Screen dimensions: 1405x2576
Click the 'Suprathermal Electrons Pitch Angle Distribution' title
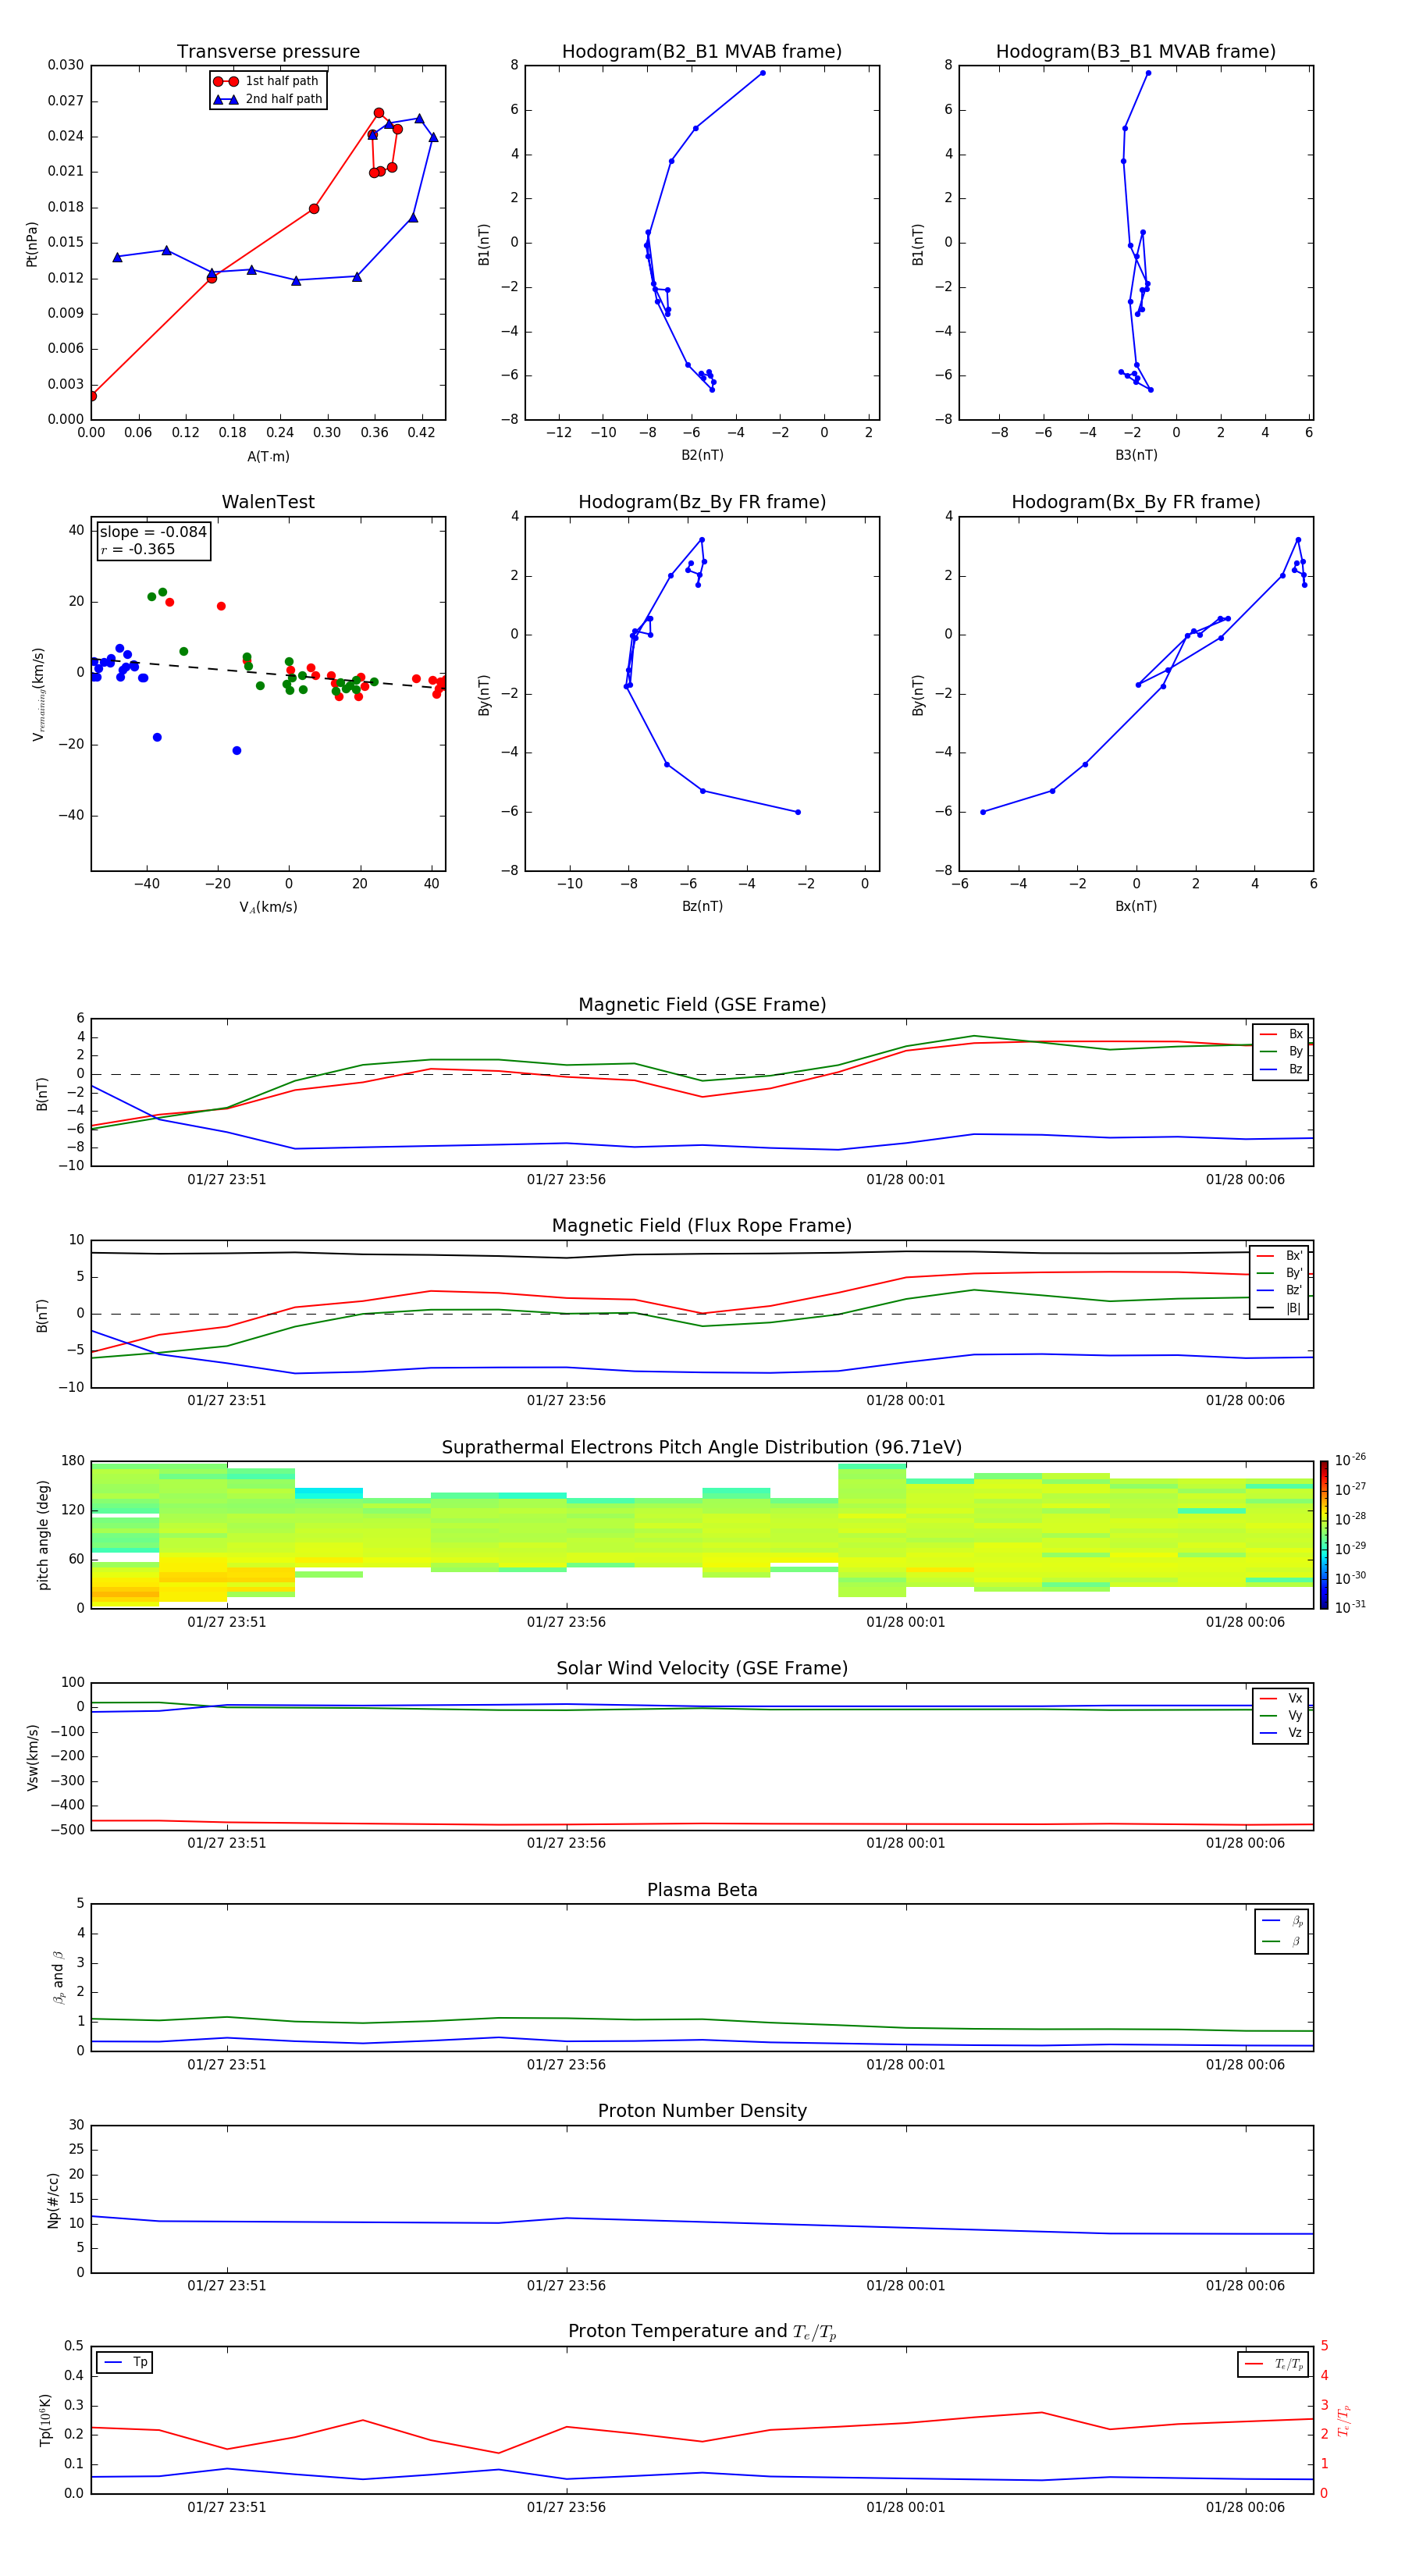[702, 1448]
